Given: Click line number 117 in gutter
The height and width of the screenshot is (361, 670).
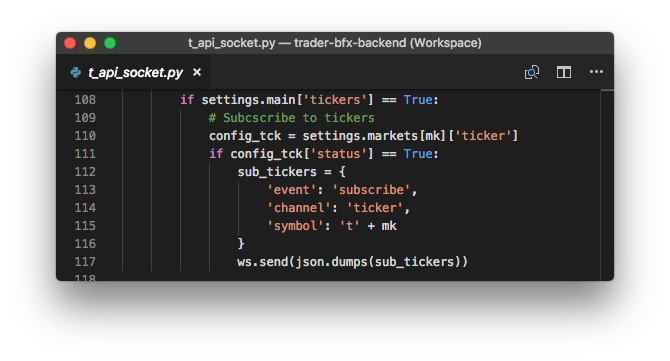Looking at the screenshot, I should coord(85,261).
